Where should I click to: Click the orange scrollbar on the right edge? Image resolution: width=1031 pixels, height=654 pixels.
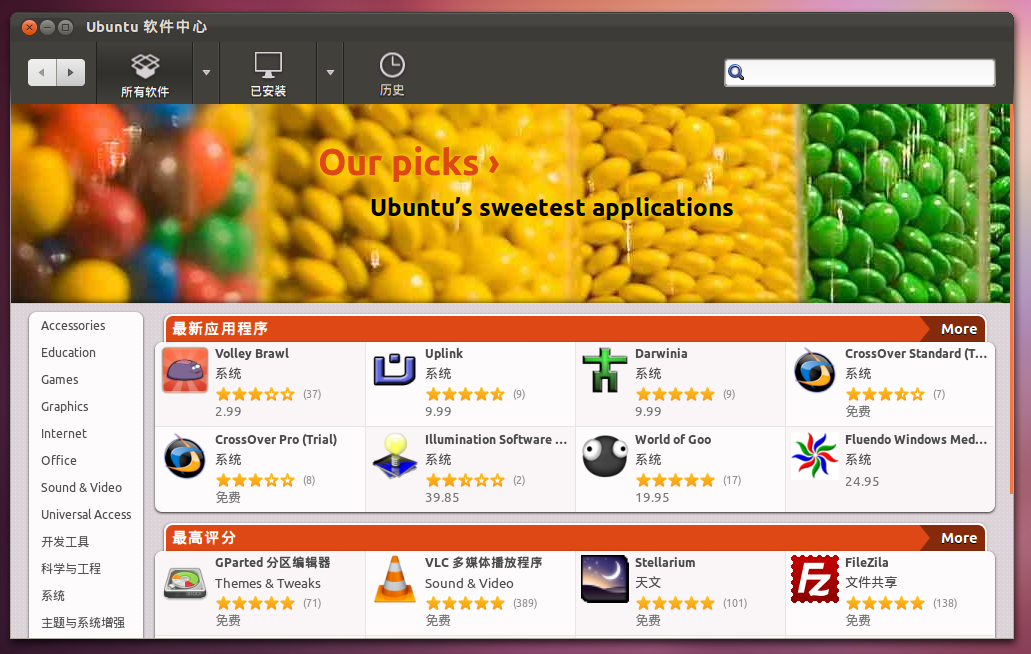pyautogui.click(x=1011, y=299)
